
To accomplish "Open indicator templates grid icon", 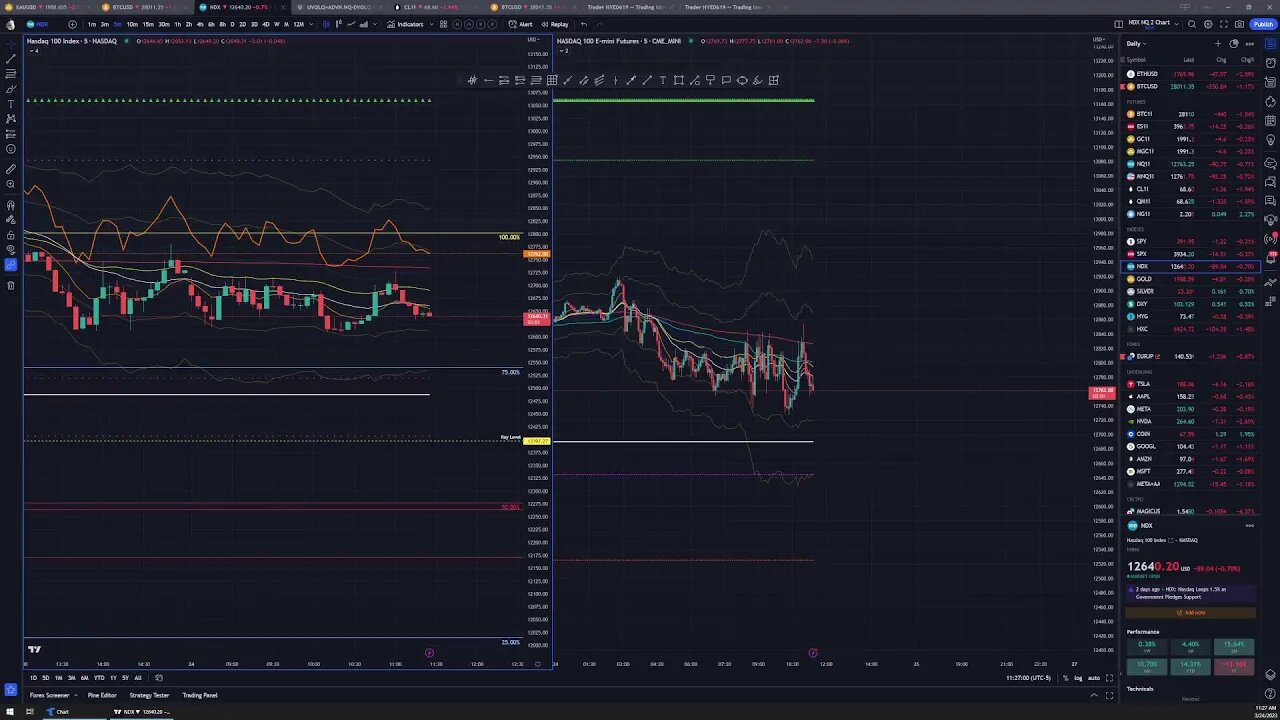I will [443, 24].
